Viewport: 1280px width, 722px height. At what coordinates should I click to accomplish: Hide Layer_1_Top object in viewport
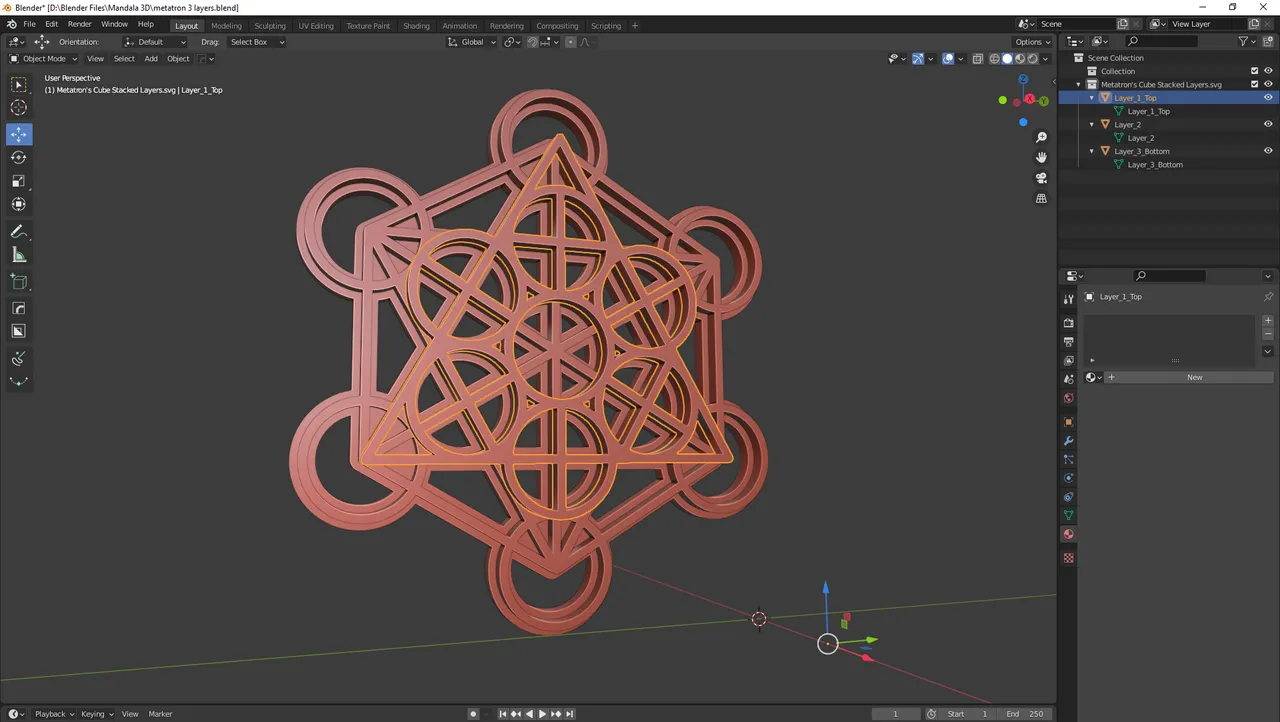[x=1268, y=98]
